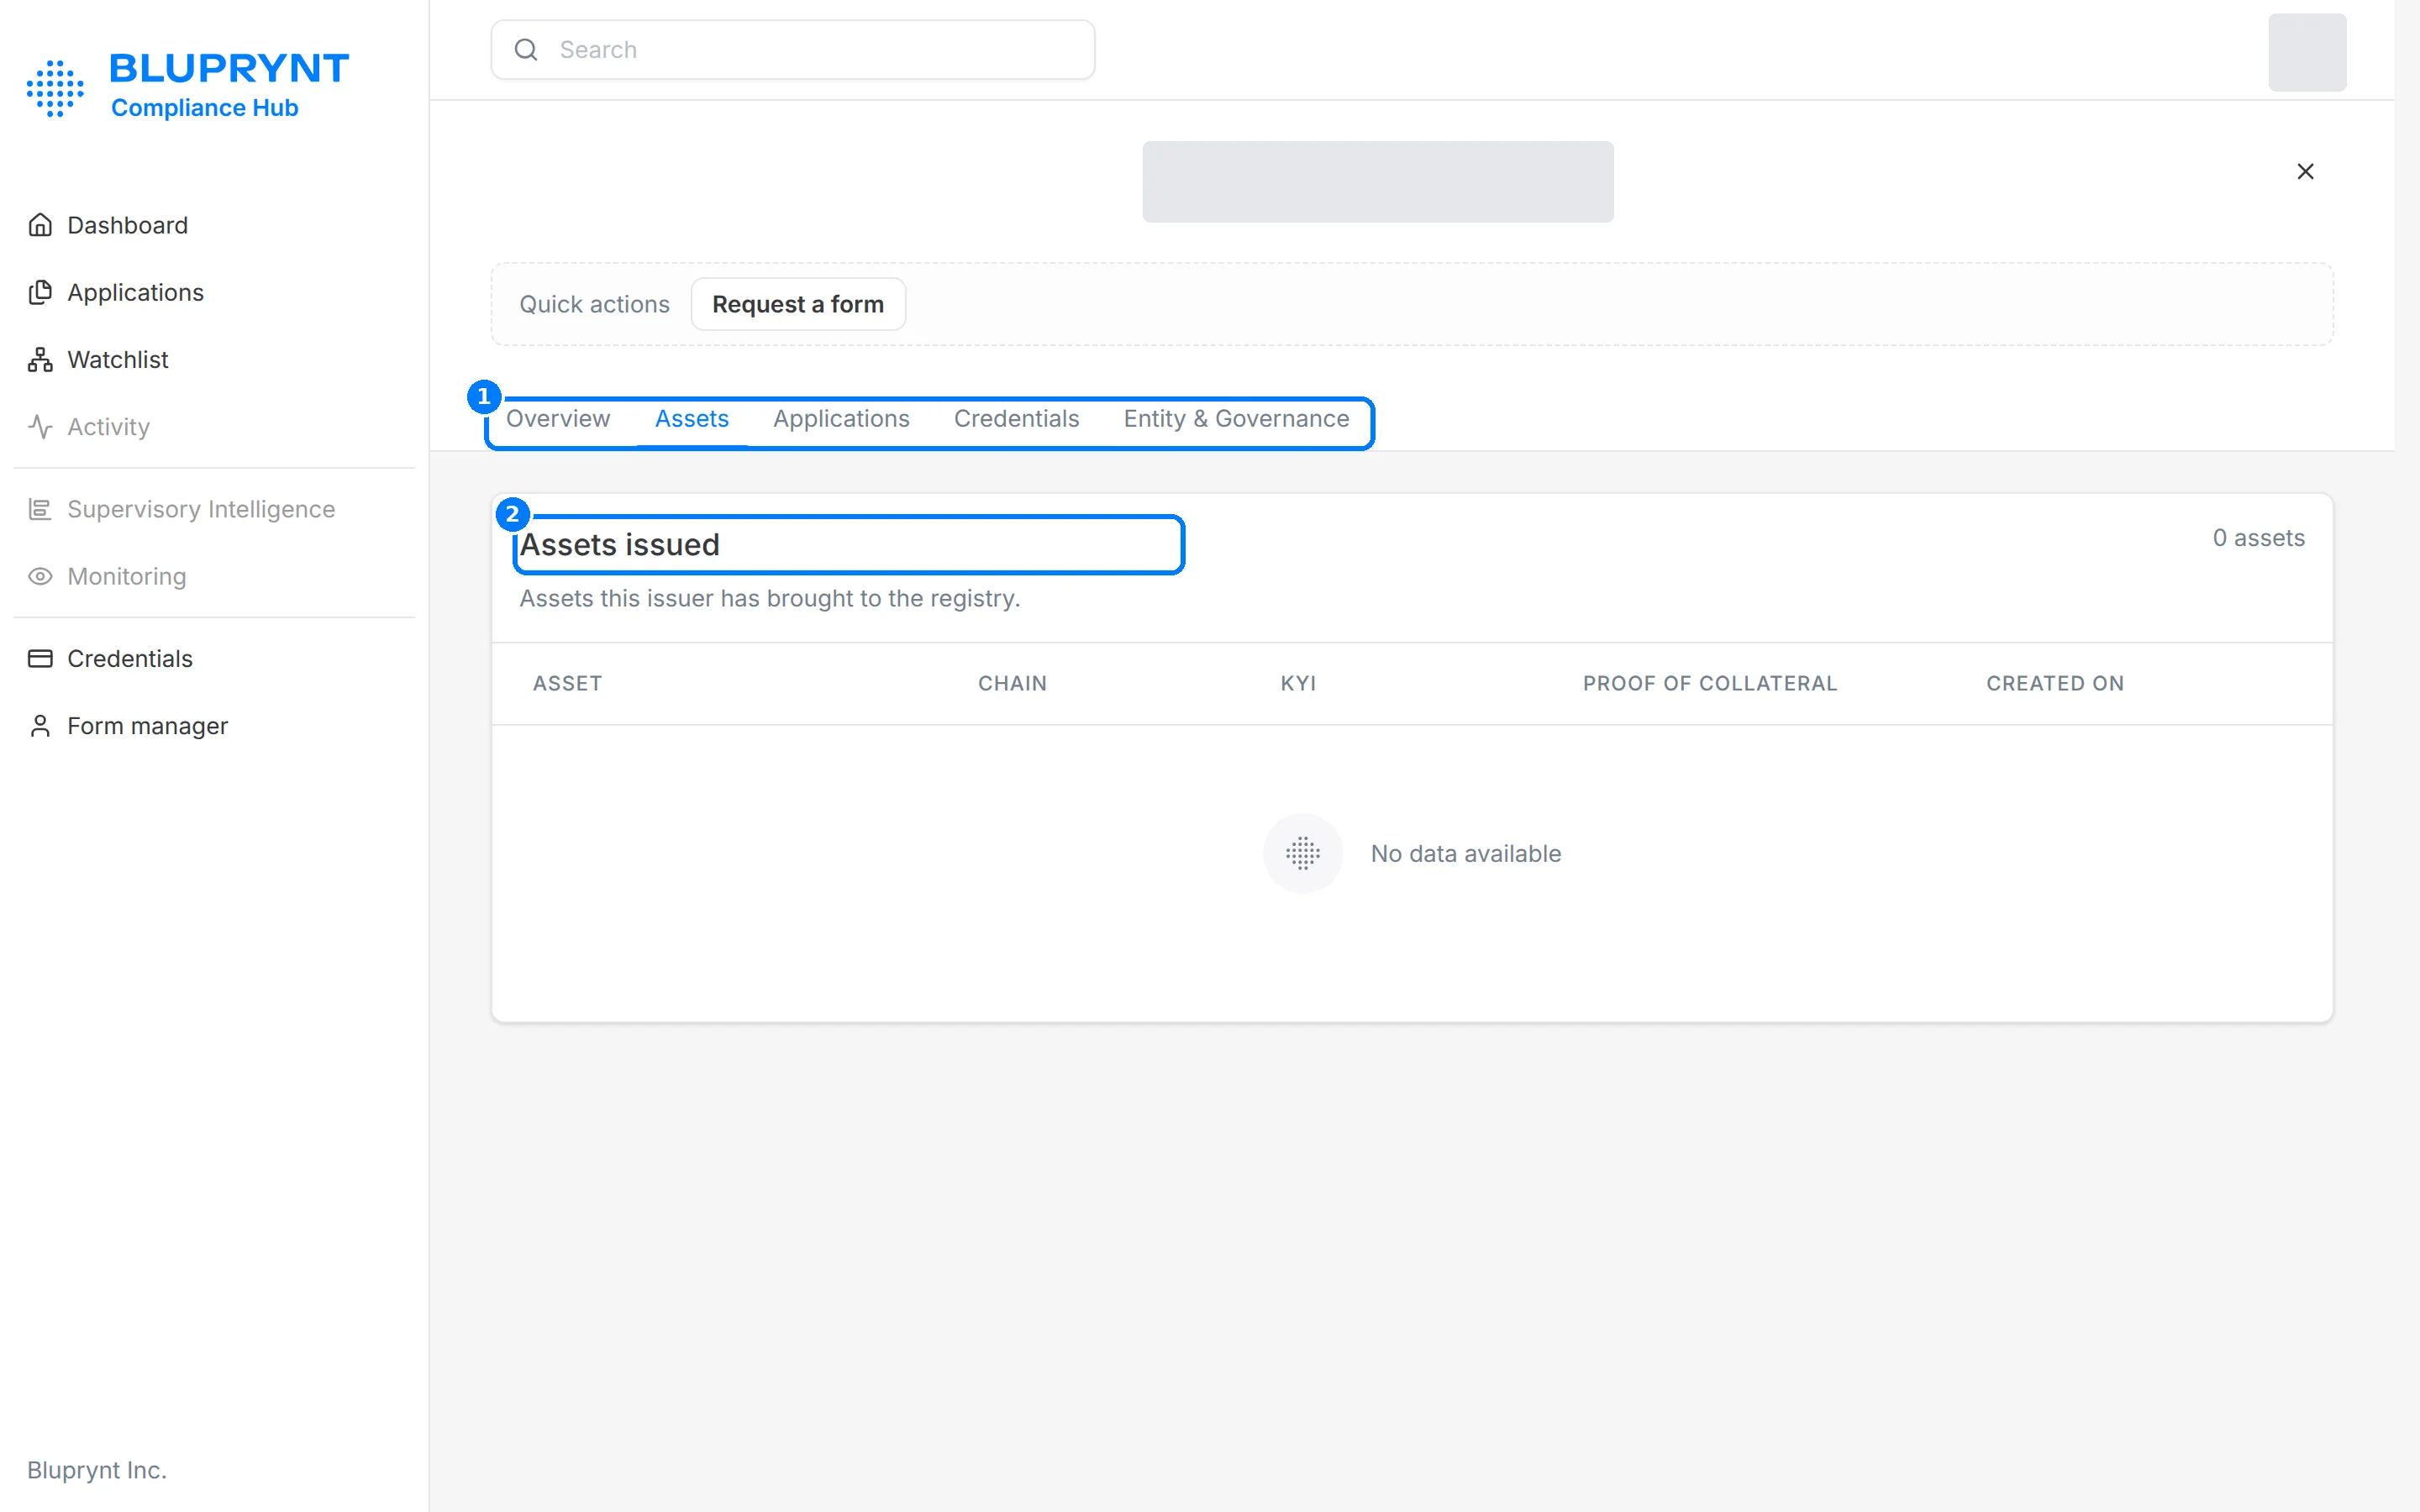Click the Monitoring eye icon

pyautogui.click(x=40, y=576)
